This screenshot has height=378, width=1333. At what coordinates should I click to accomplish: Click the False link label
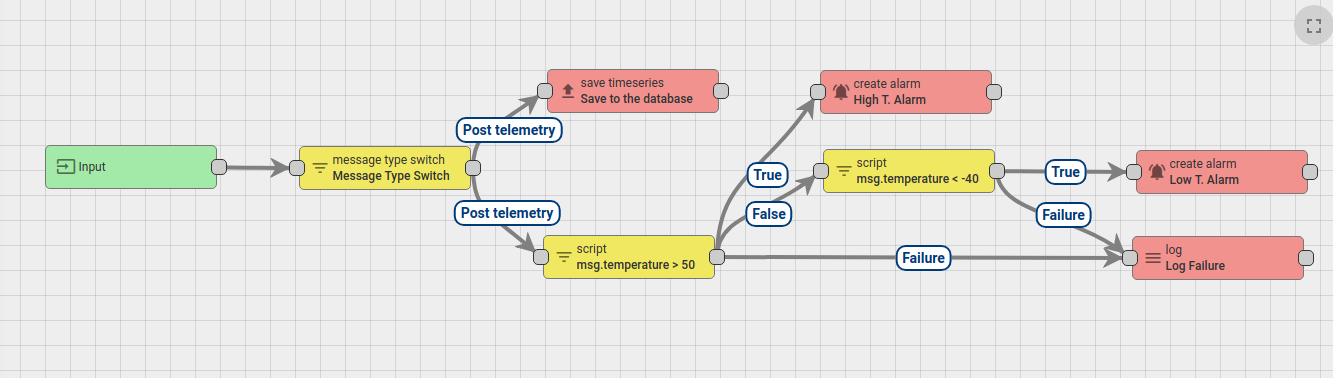tap(769, 213)
